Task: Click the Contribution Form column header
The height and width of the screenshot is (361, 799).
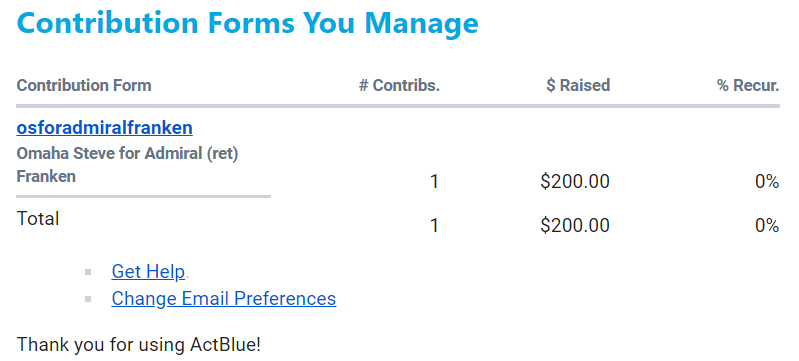Action: (84, 85)
